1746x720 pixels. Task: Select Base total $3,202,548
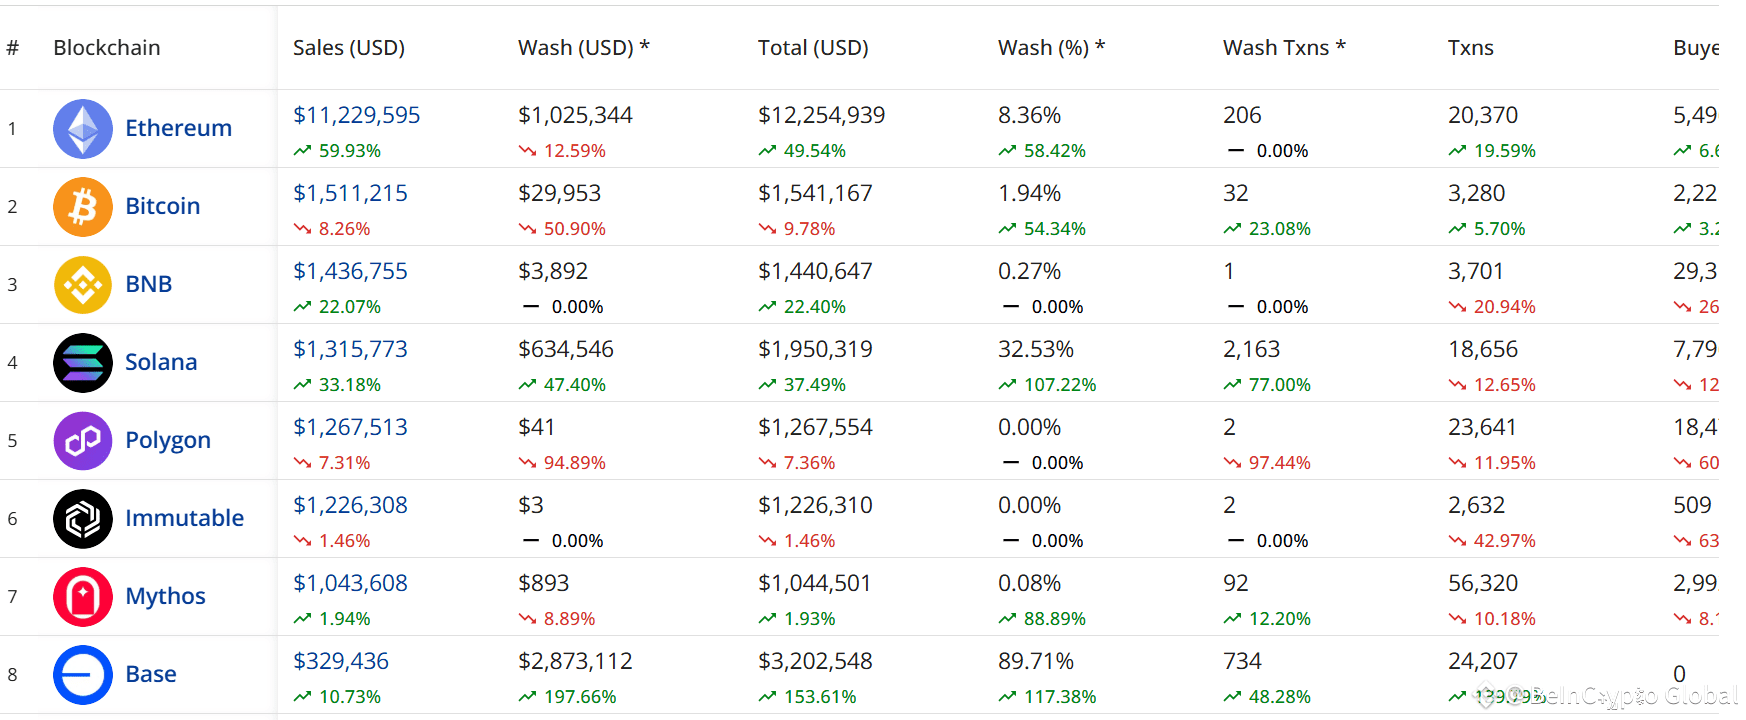[816, 661]
